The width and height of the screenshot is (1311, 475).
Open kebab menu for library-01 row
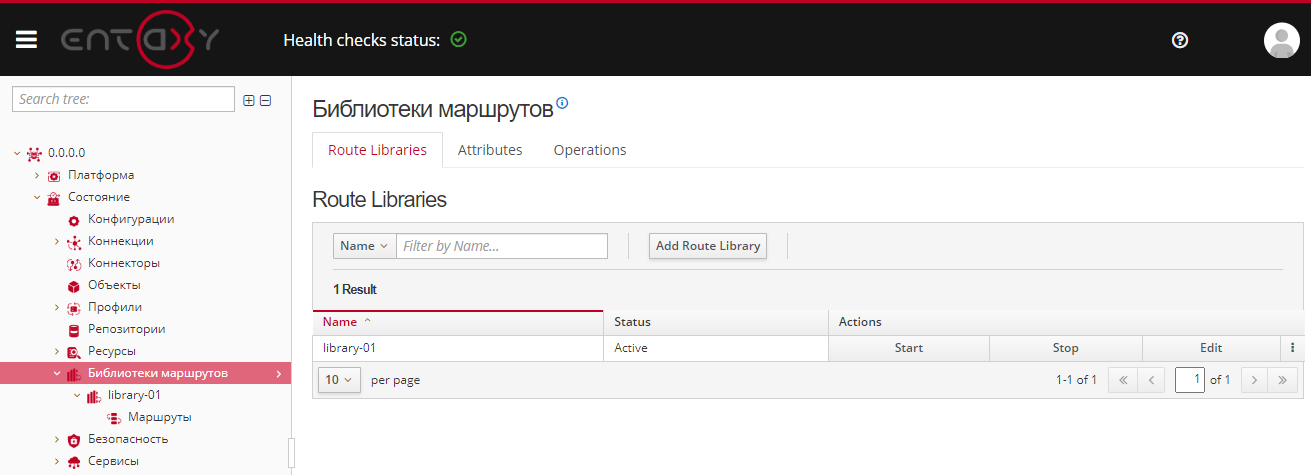[x=1292, y=348]
